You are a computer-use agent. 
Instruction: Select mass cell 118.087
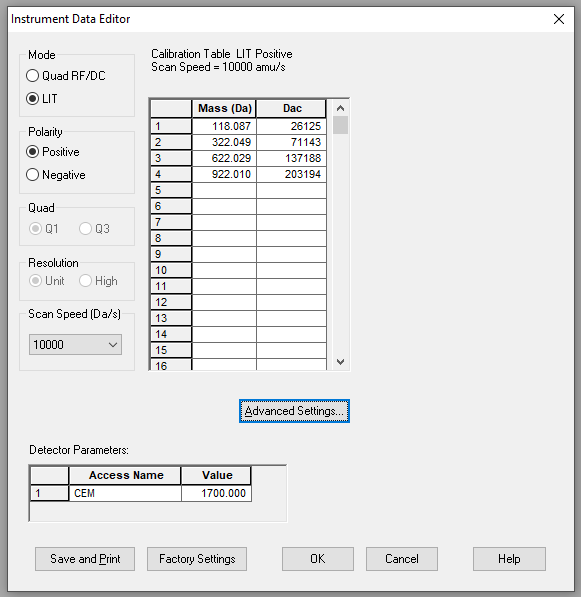pyautogui.click(x=224, y=126)
